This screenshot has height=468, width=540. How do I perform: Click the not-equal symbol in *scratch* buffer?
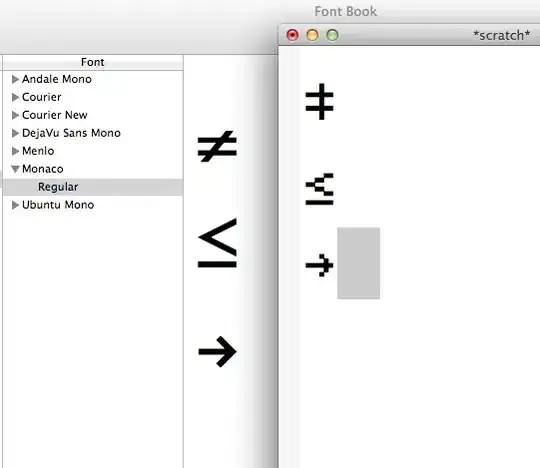coord(320,102)
